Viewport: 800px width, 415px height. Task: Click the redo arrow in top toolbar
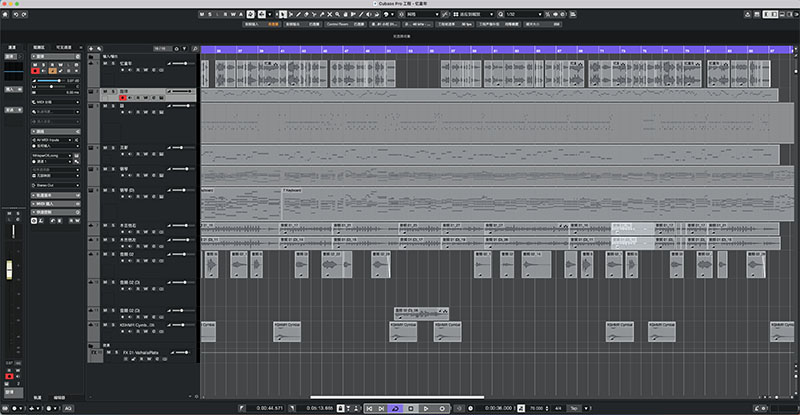[x=24, y=14]
